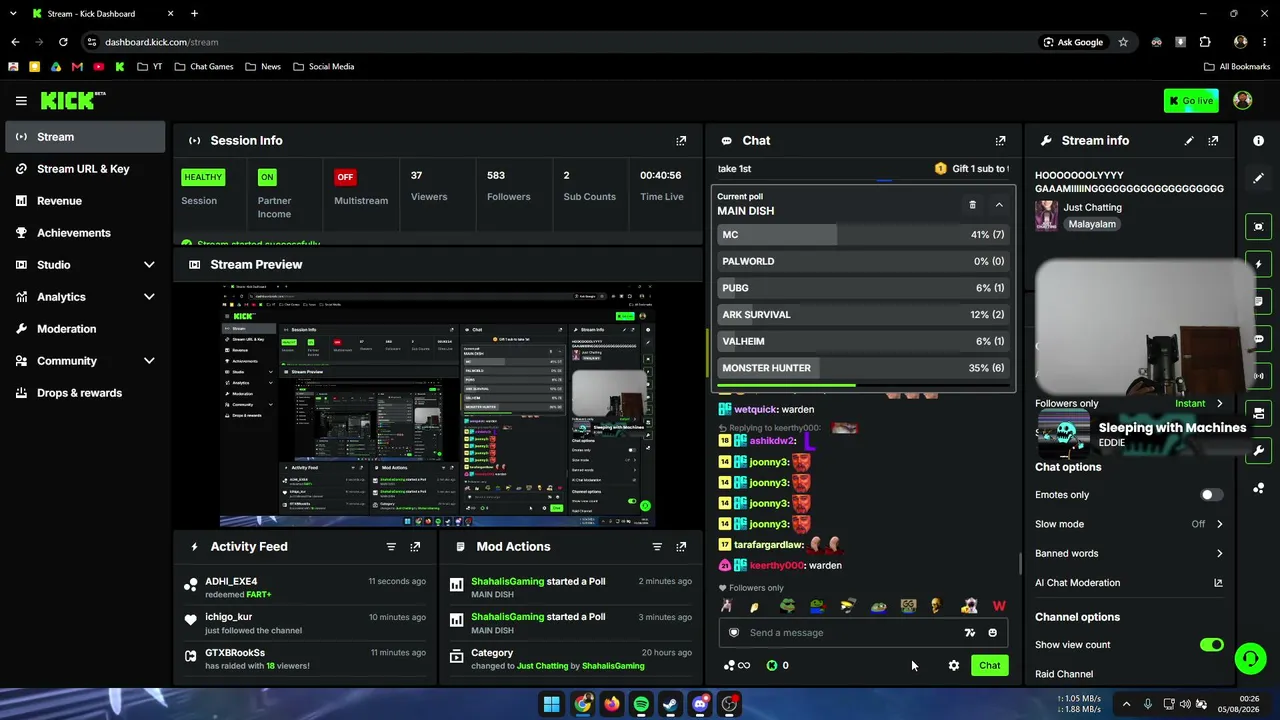Click the info icon on right toolbar
The image size is (1280, 720).
point(1259,141)
